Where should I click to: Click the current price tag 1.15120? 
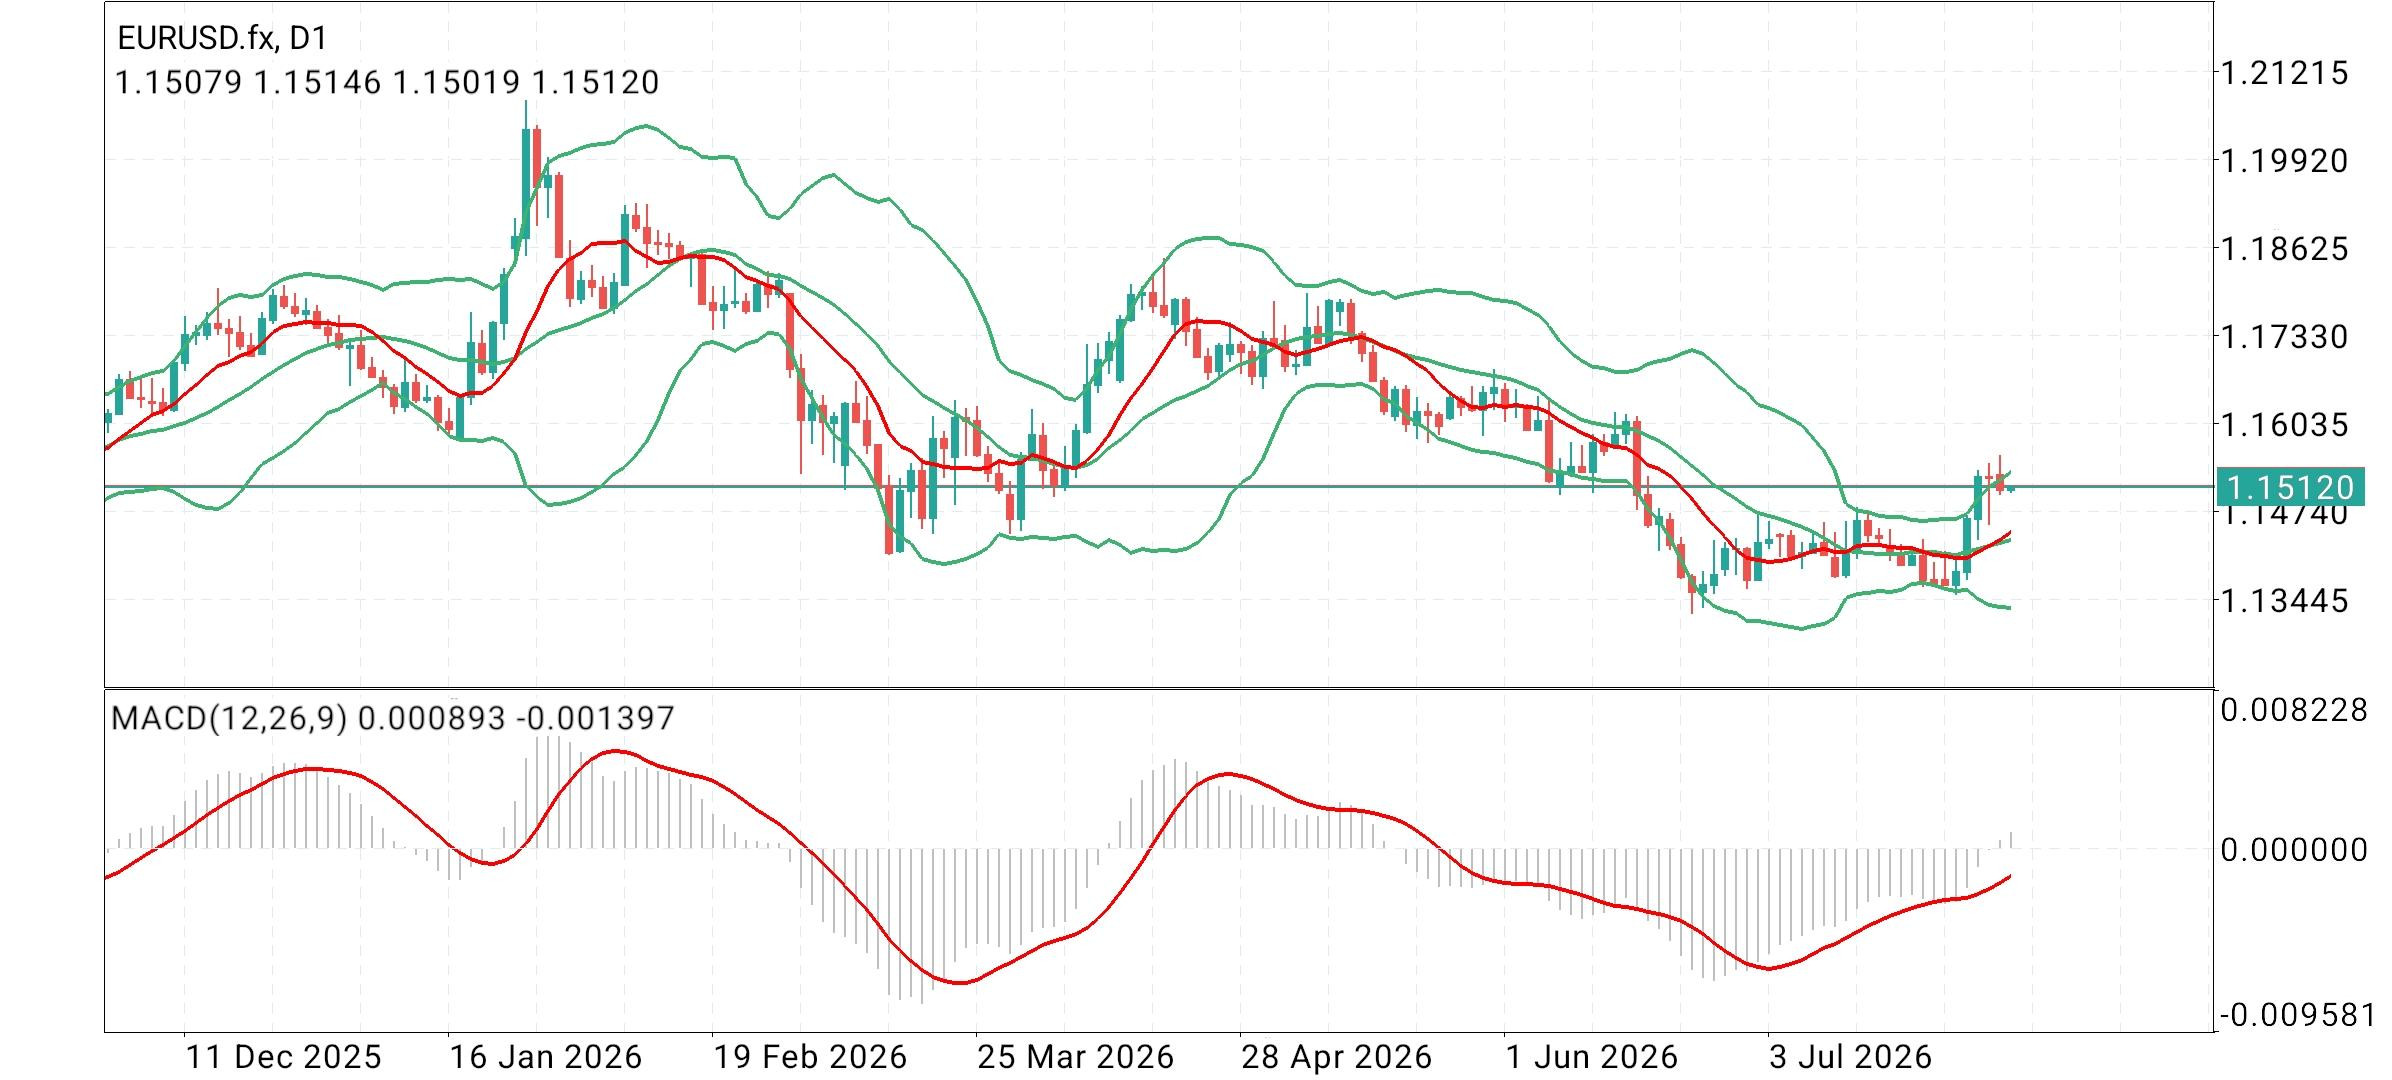click(x=2290, y=487)
